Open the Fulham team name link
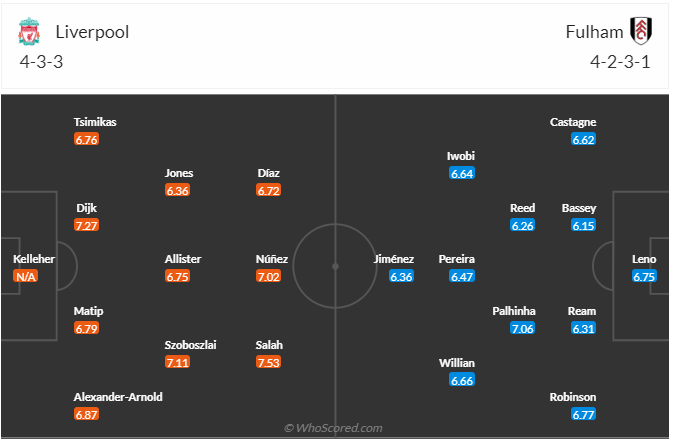The image size is (673, 439). [594, 32]
